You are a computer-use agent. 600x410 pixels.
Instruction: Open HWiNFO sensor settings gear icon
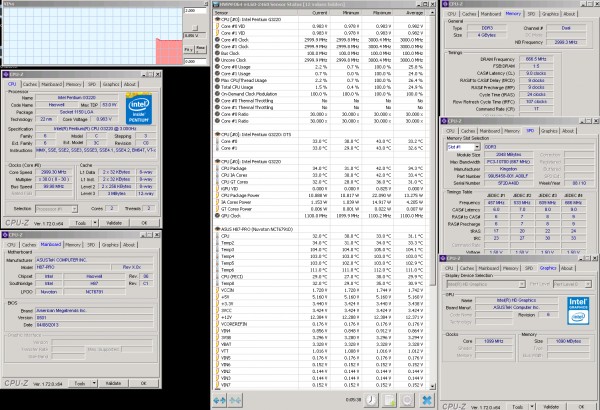(407, 400)
